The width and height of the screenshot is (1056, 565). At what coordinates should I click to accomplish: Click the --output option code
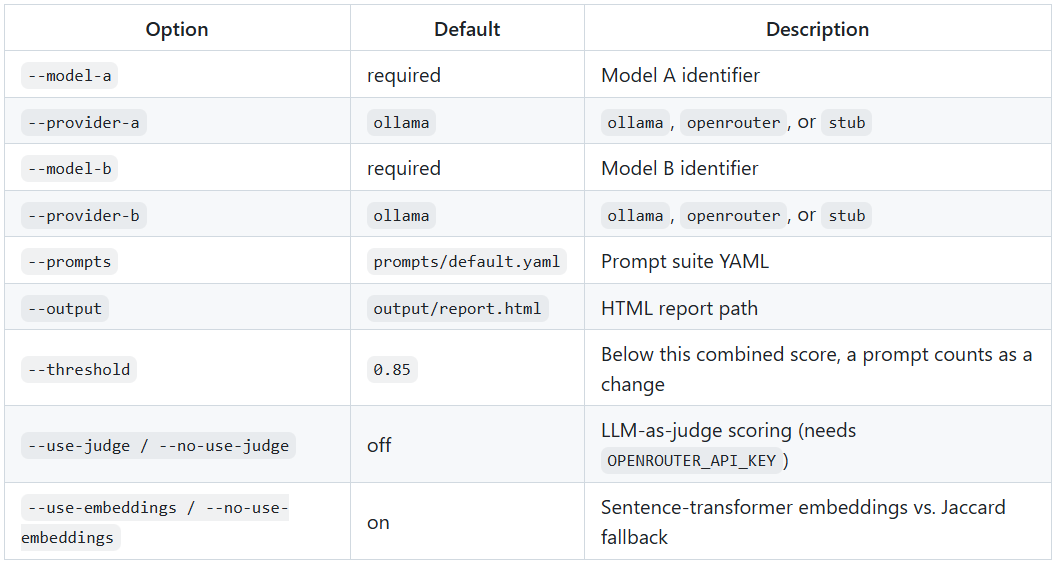pos(65,308)
